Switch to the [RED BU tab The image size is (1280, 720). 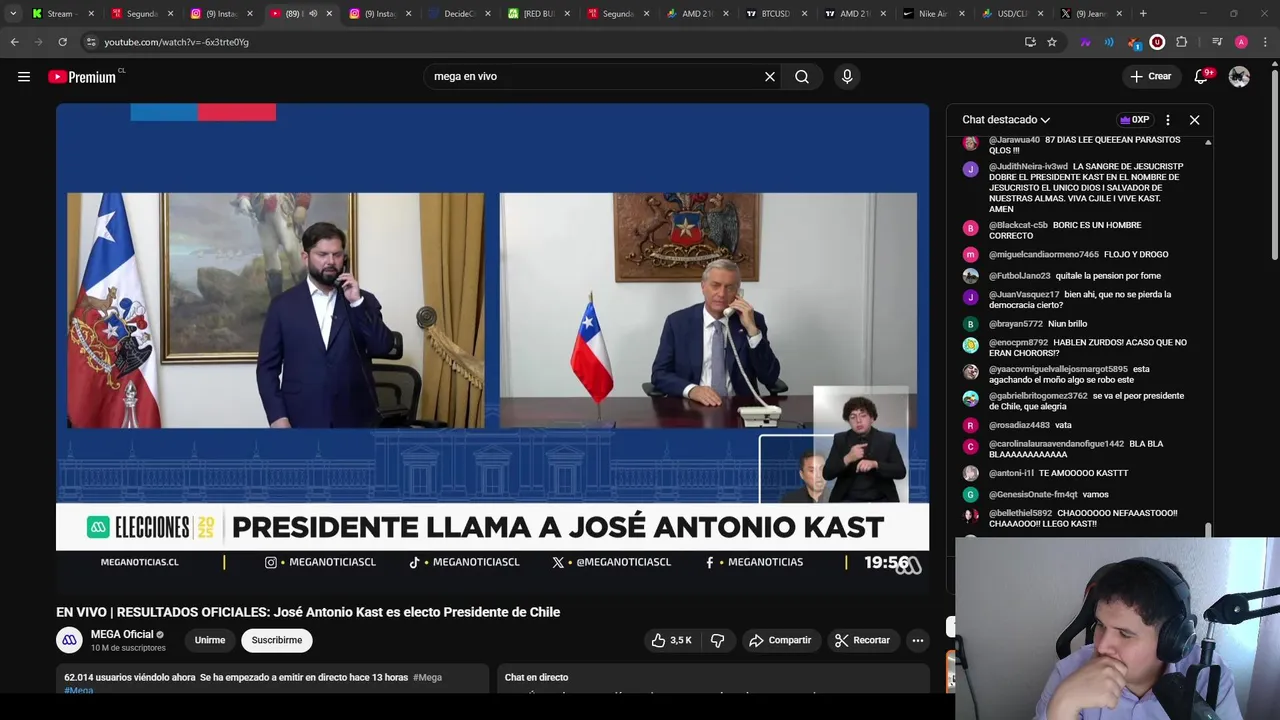(538, 14)
